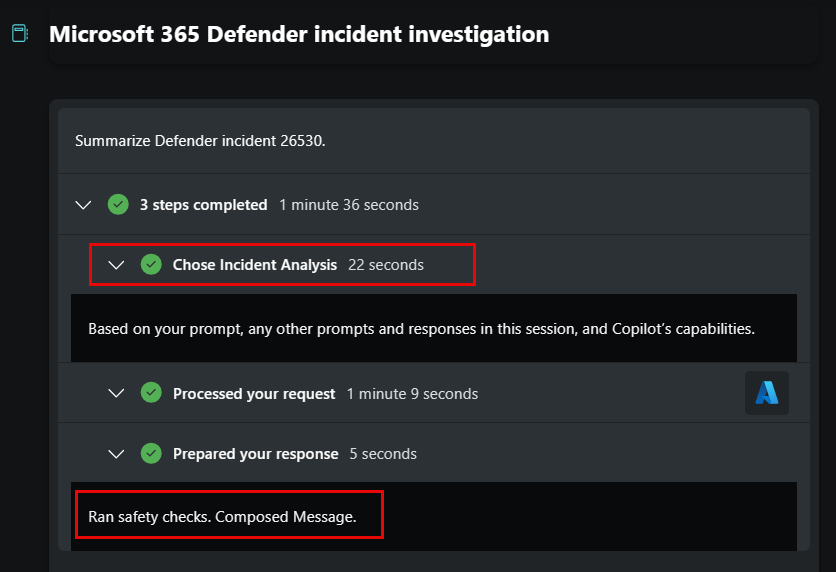This screenshot has height=572, width=836.
Task: Click the 22 seconds duration text
Action: pyautogui.click(x=386, y=265)
